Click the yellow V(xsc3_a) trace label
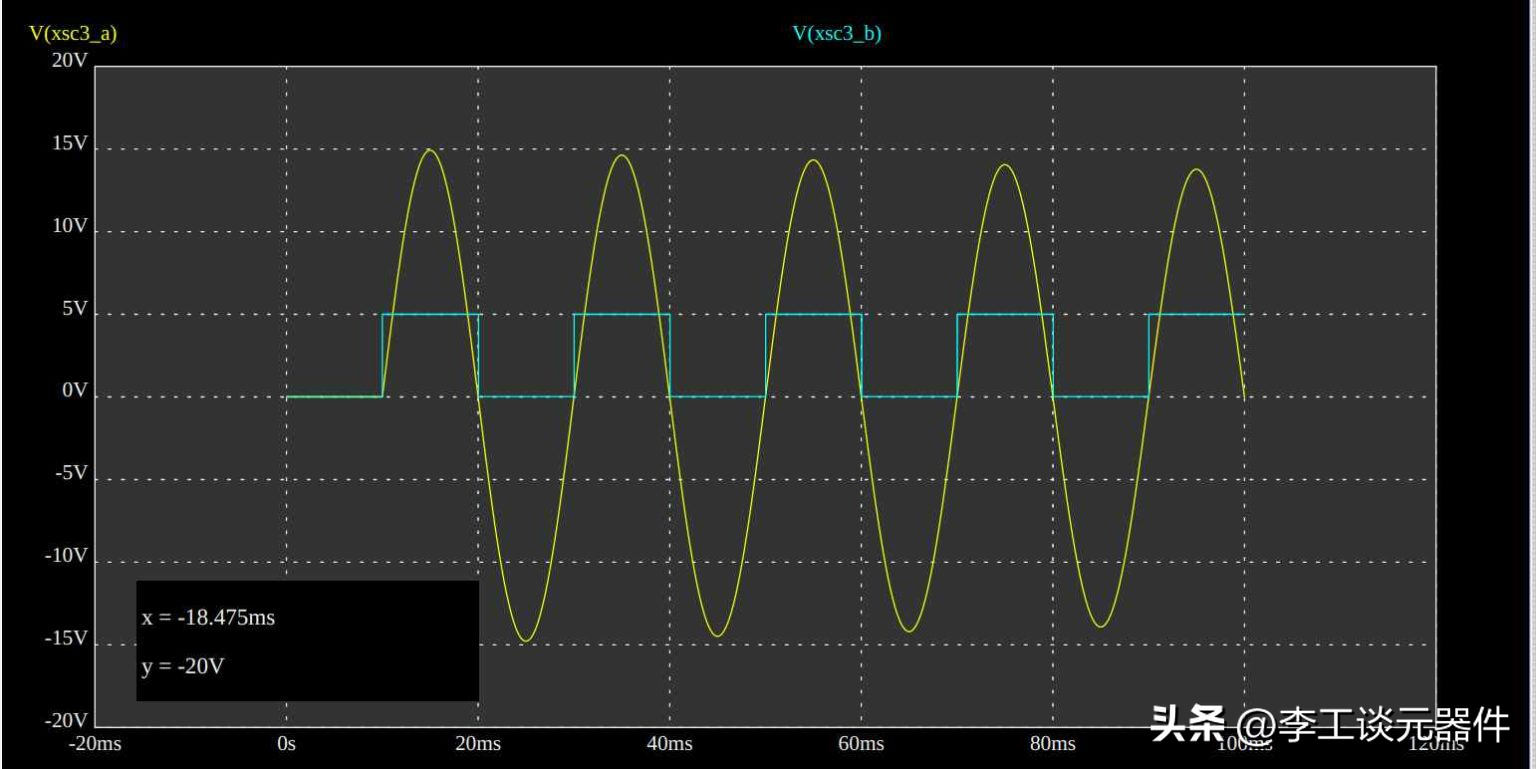The image size is (1536, 769). click(x=73, y=34)
